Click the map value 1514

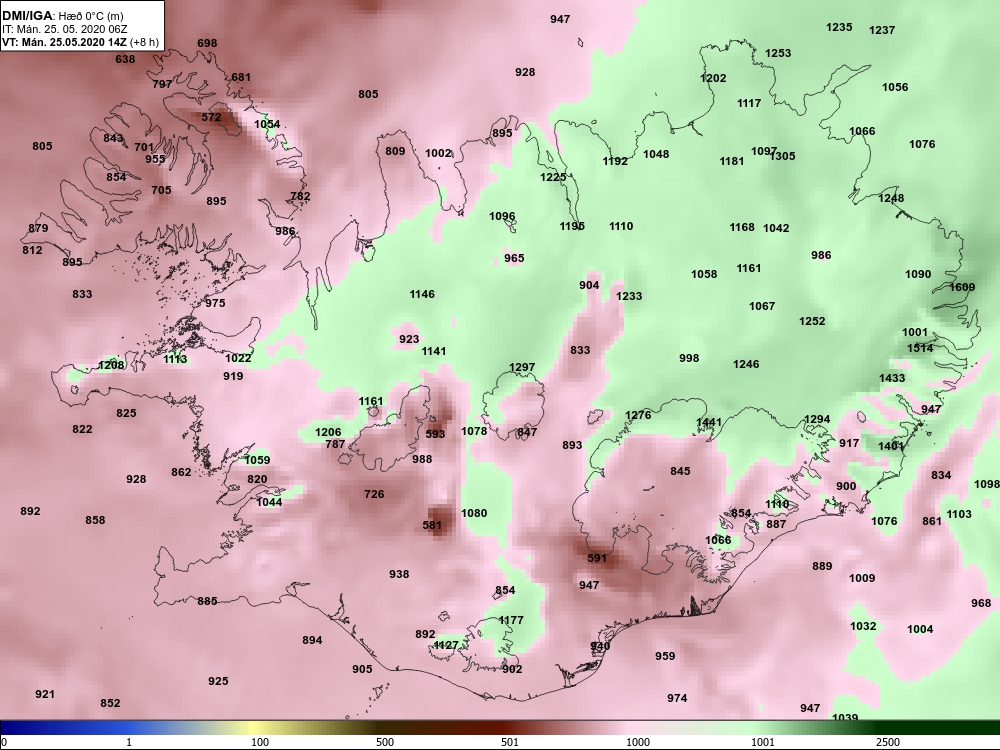[x=920, y=348]
